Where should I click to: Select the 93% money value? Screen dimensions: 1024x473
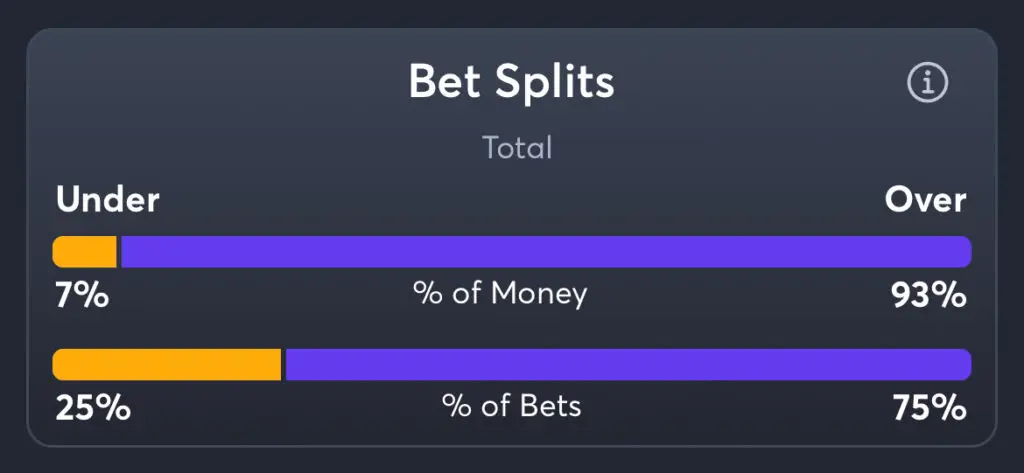(929, 296)
